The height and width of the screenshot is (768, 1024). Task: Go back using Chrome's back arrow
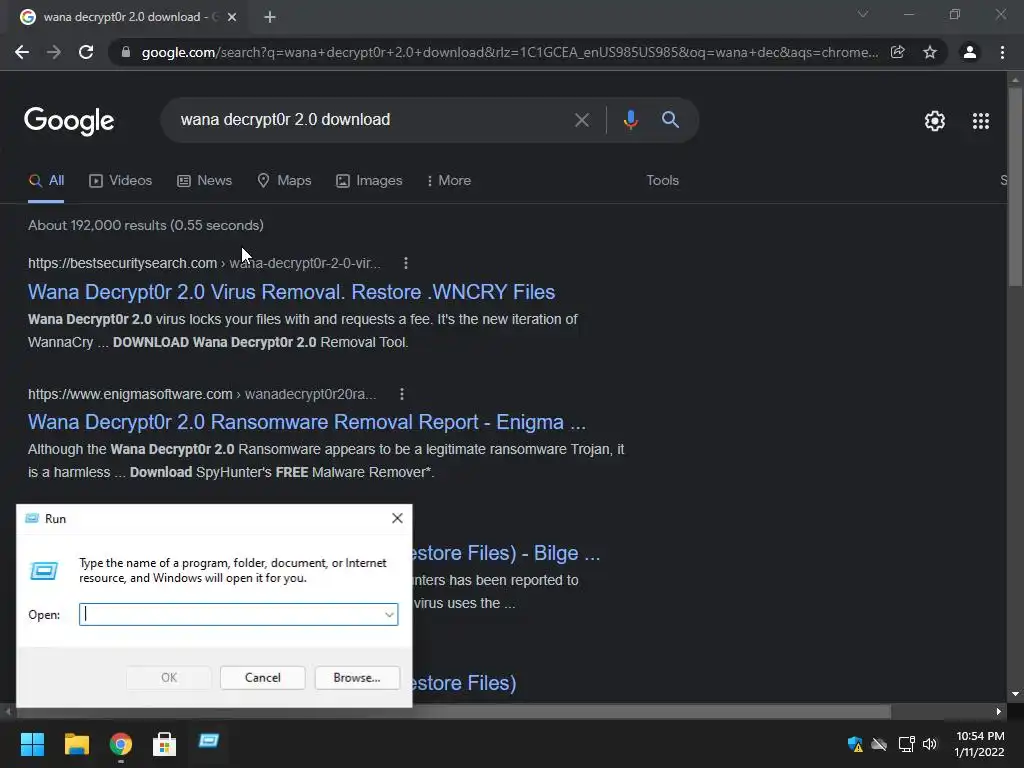[x=22, y=52]
